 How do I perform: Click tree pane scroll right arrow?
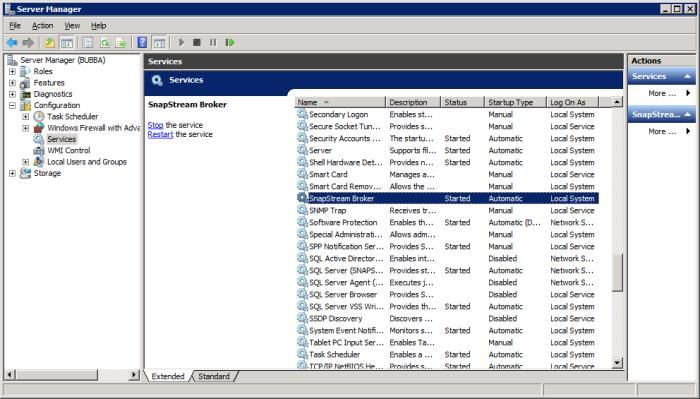(133, 375)
